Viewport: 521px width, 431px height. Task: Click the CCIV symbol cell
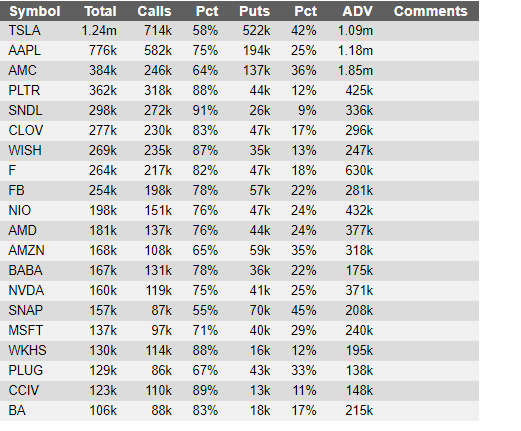[x=24, y=391]
